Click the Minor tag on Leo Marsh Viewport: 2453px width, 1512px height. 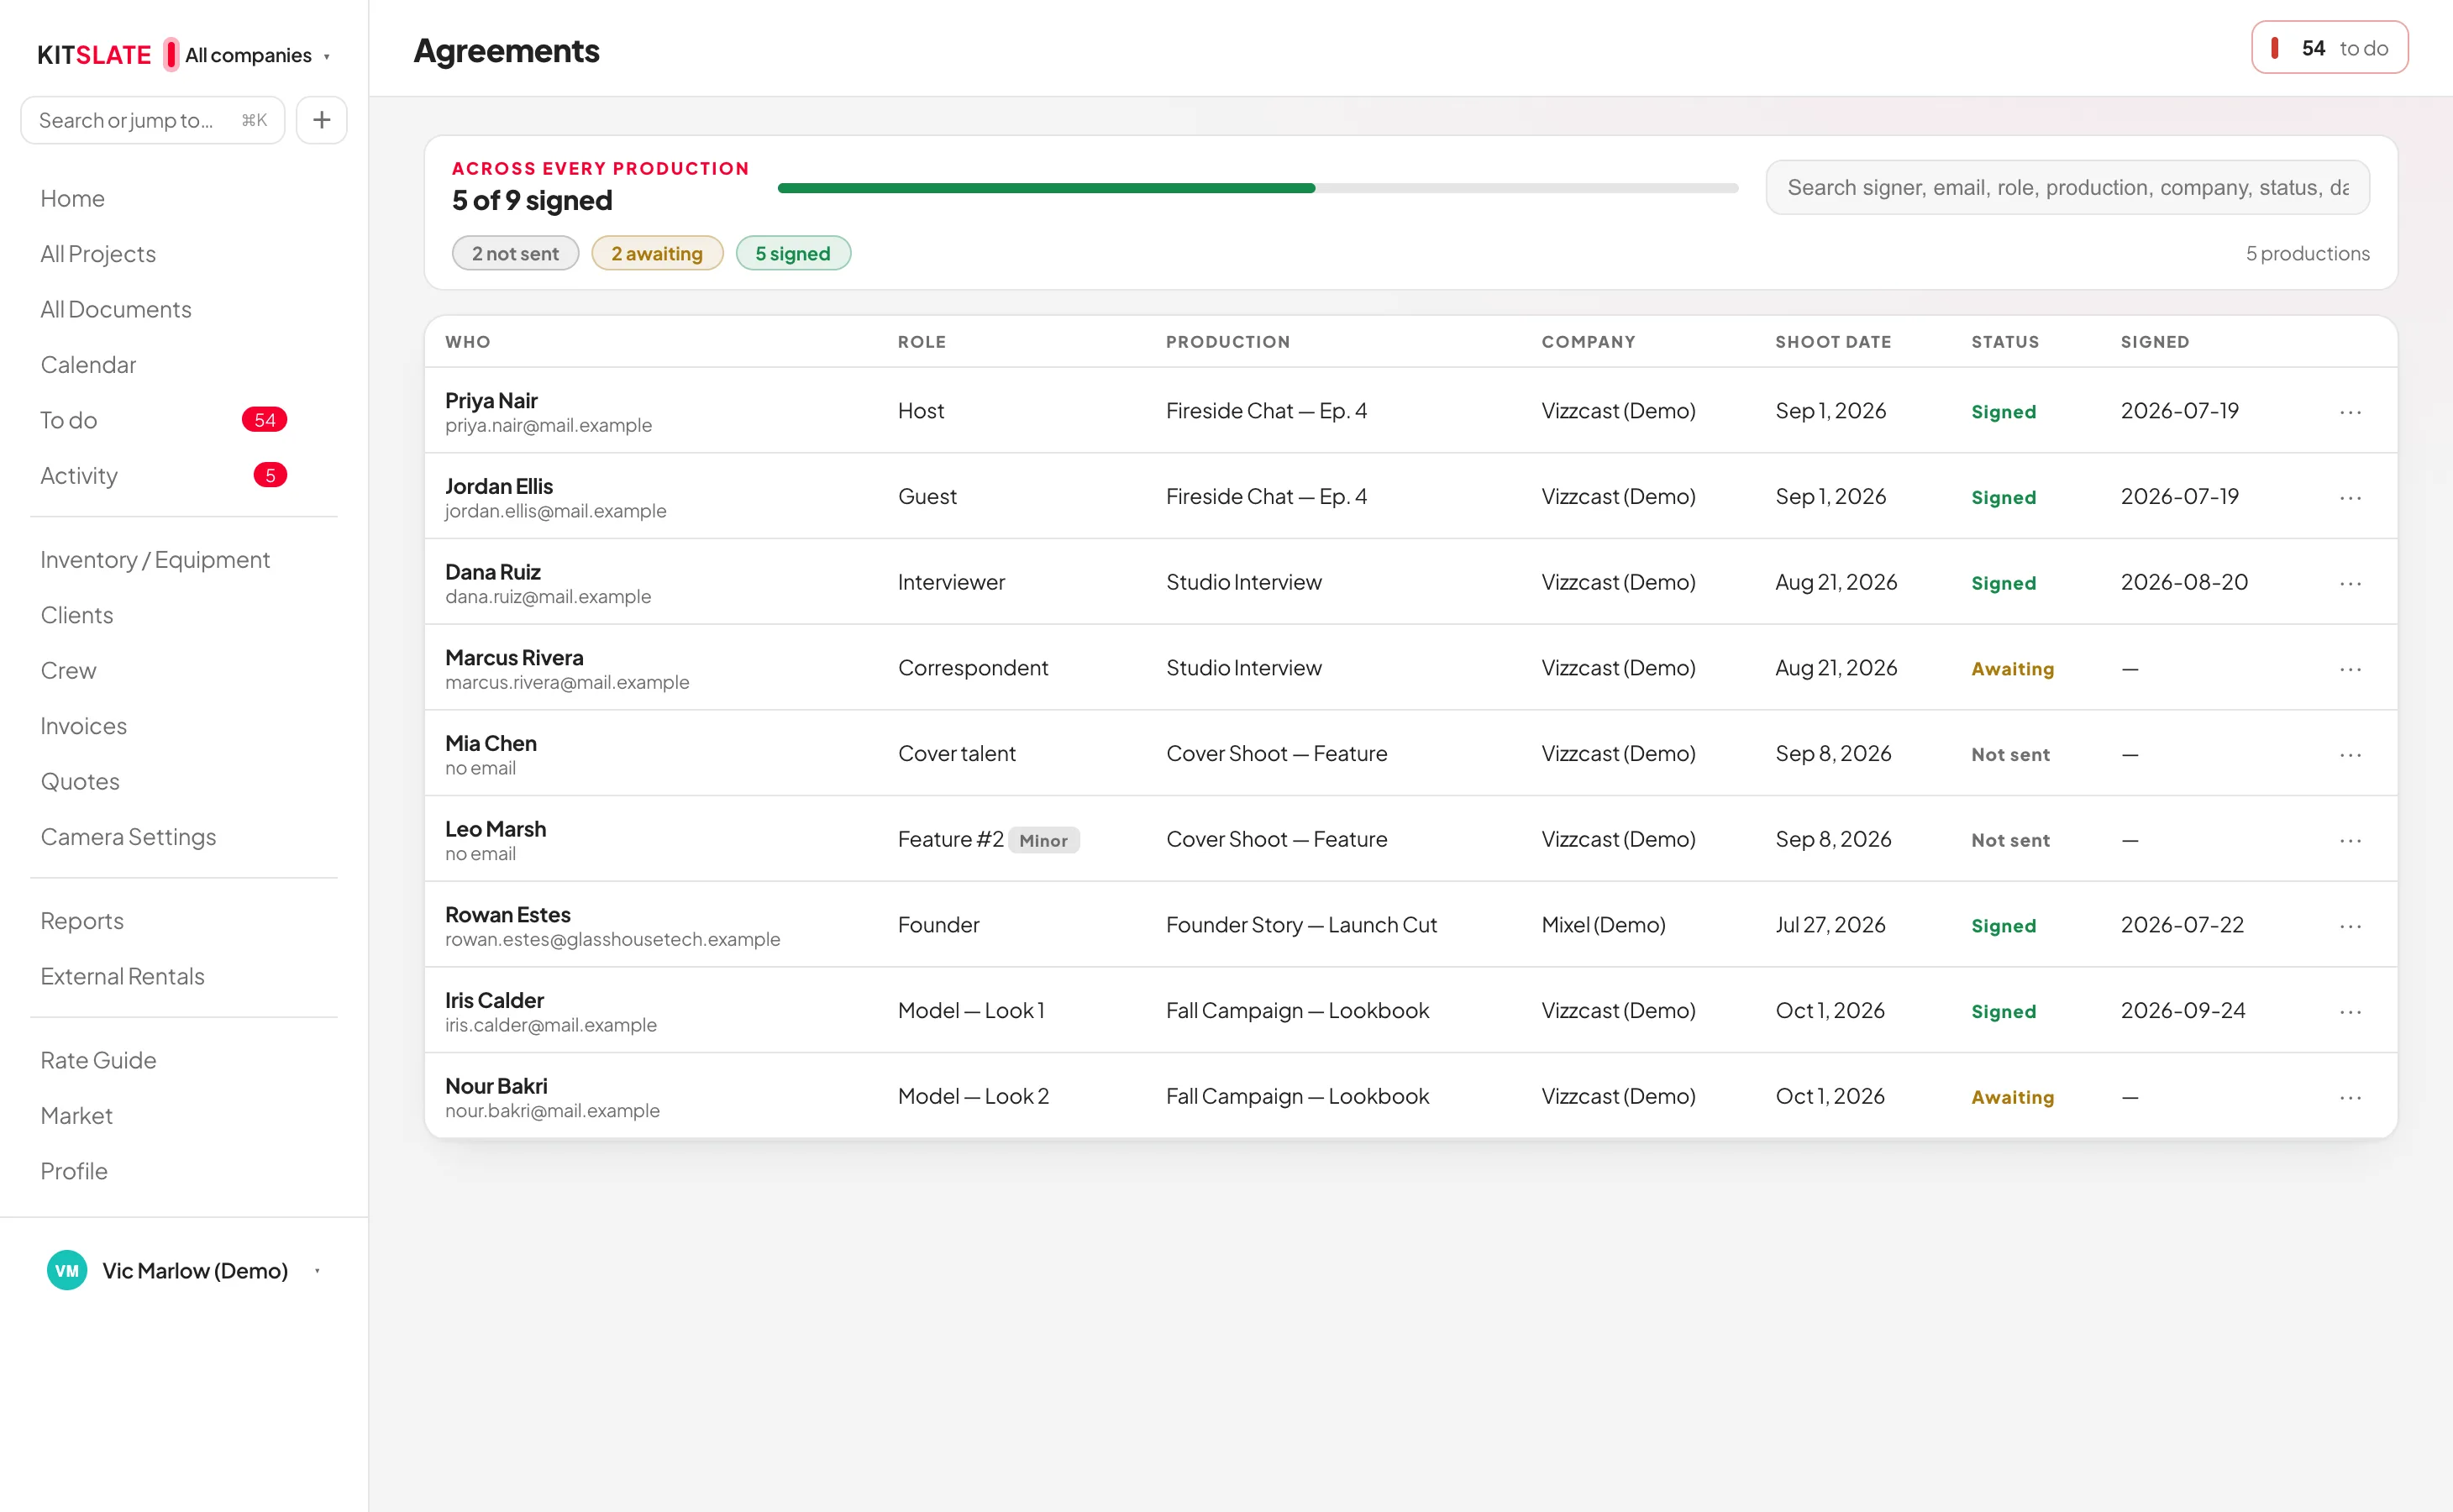pos(1043,841)
